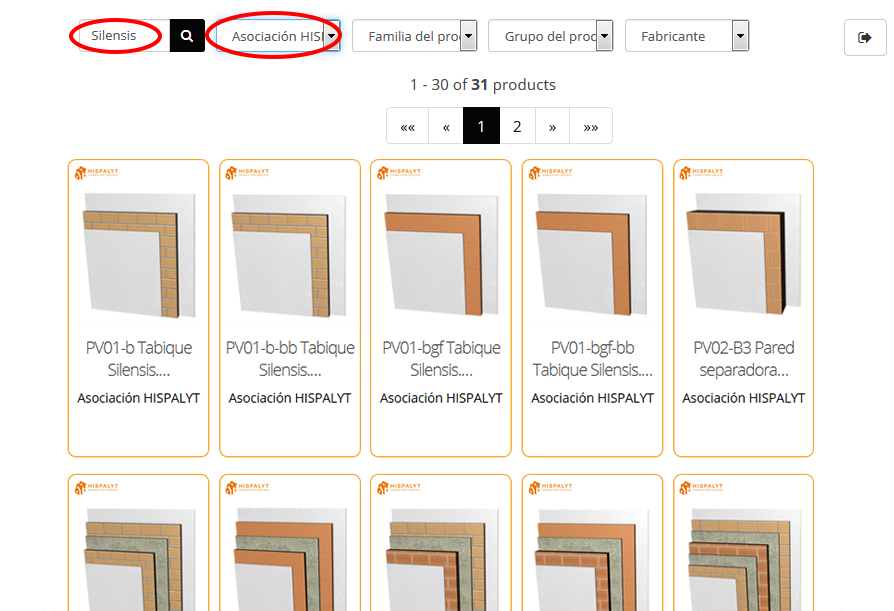Open the Grupo del producto dropdown

551,36
